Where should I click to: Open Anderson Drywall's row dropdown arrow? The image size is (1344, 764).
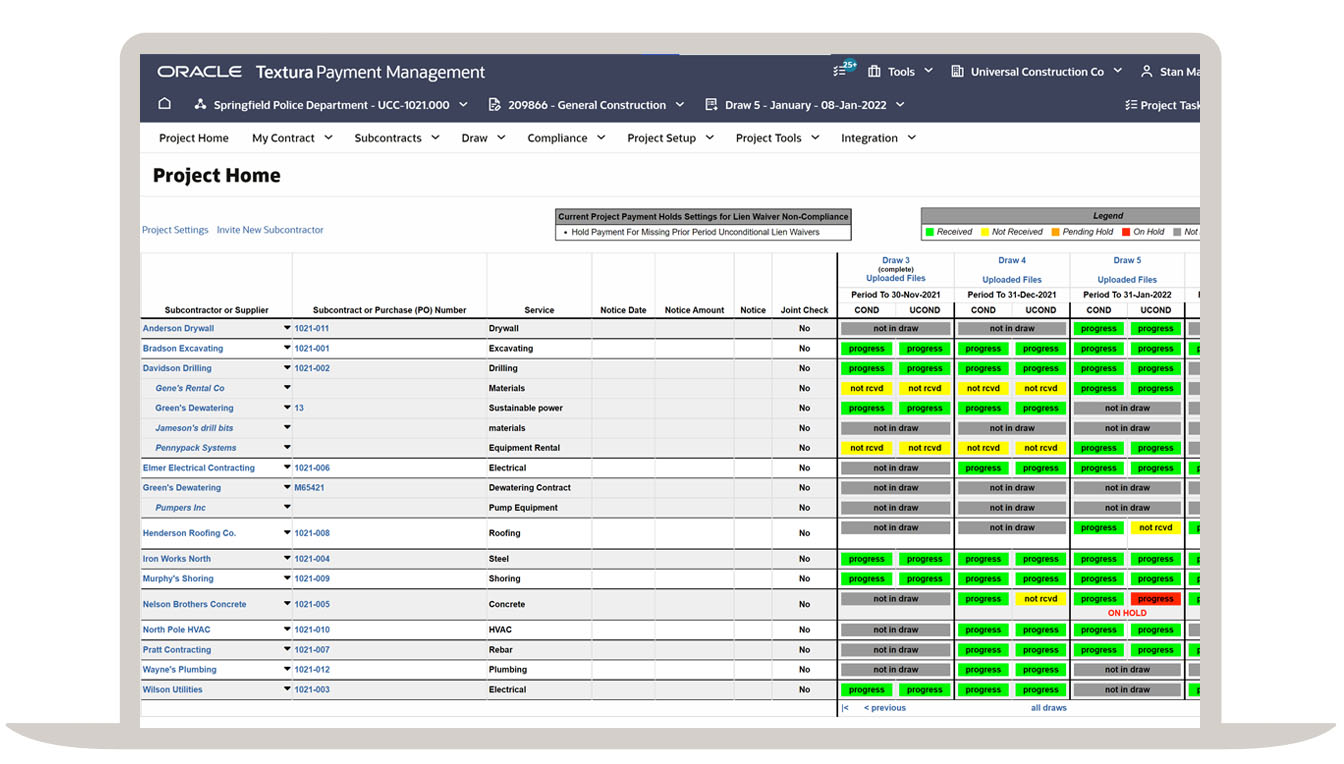(x=285, y=328)
